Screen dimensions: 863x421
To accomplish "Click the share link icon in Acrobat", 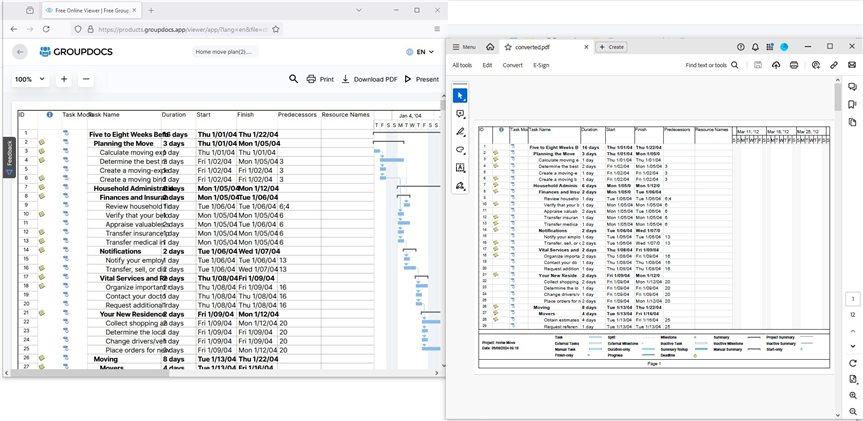I will 834,65.
